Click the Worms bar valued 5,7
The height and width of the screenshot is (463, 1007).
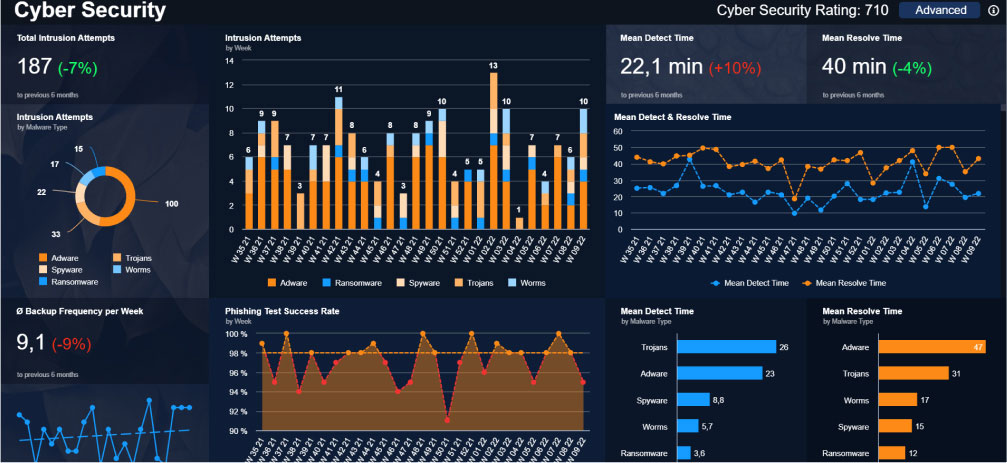[x=687, y=426]
